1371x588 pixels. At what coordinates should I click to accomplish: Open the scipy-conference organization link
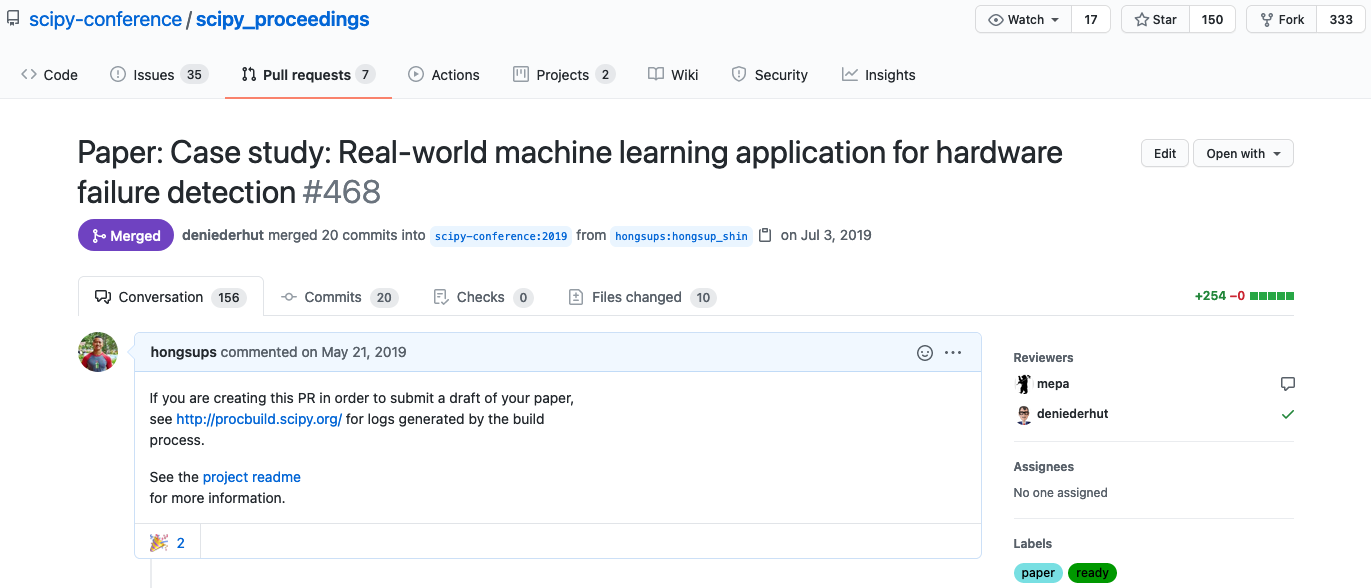[x=105, y=20]
